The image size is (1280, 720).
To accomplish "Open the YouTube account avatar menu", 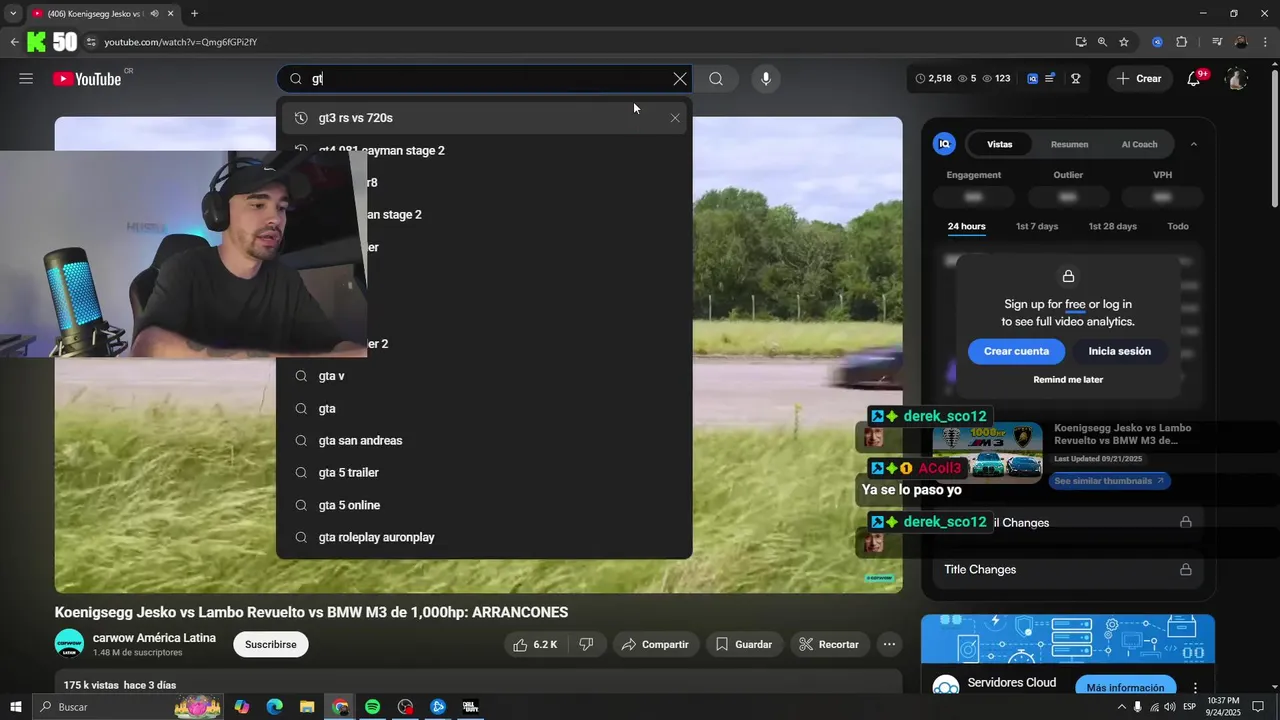I will coord(1237,79).
